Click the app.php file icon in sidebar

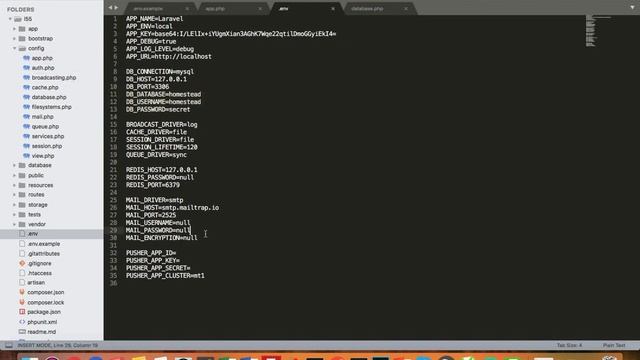click(27, 58)
